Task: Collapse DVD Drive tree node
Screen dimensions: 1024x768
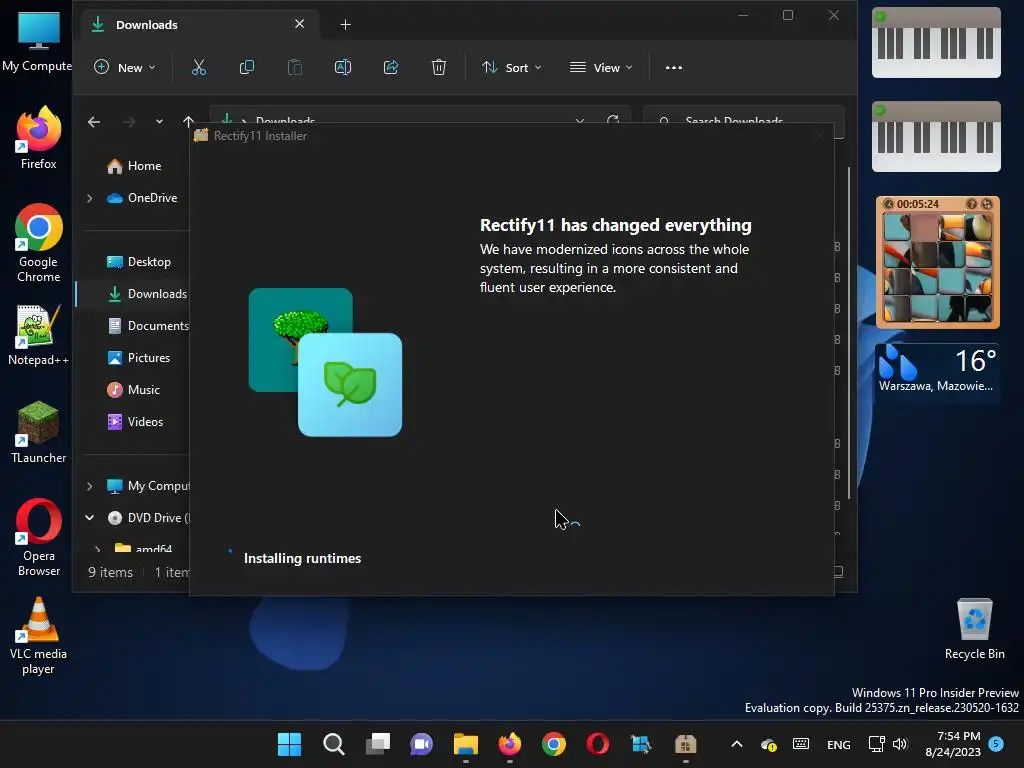Action: 89,518
